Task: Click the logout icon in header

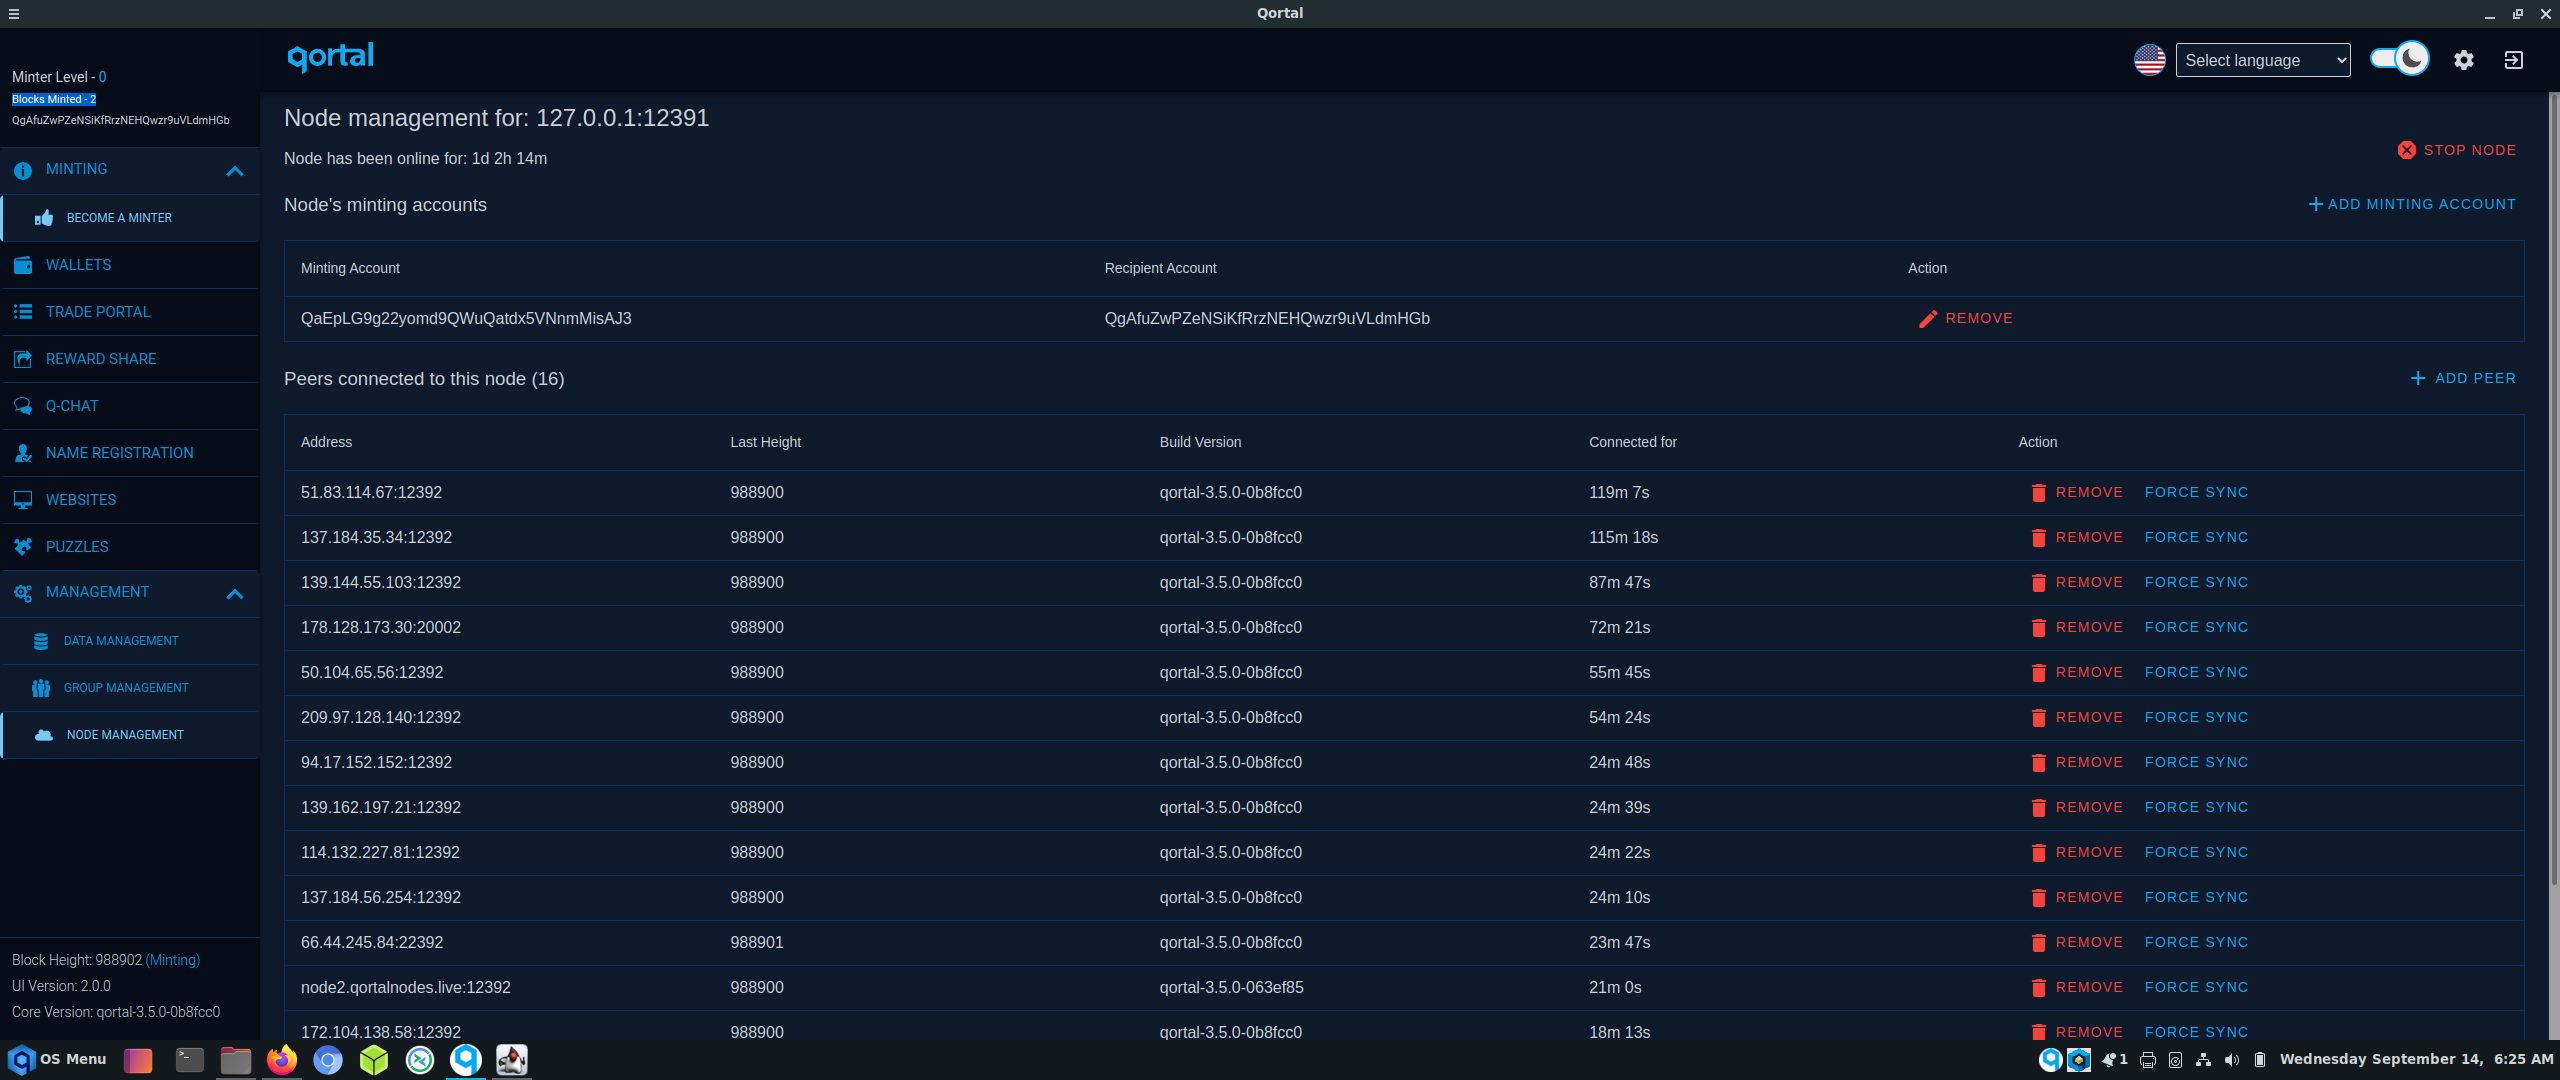Action: click(x=2513, y=60)
